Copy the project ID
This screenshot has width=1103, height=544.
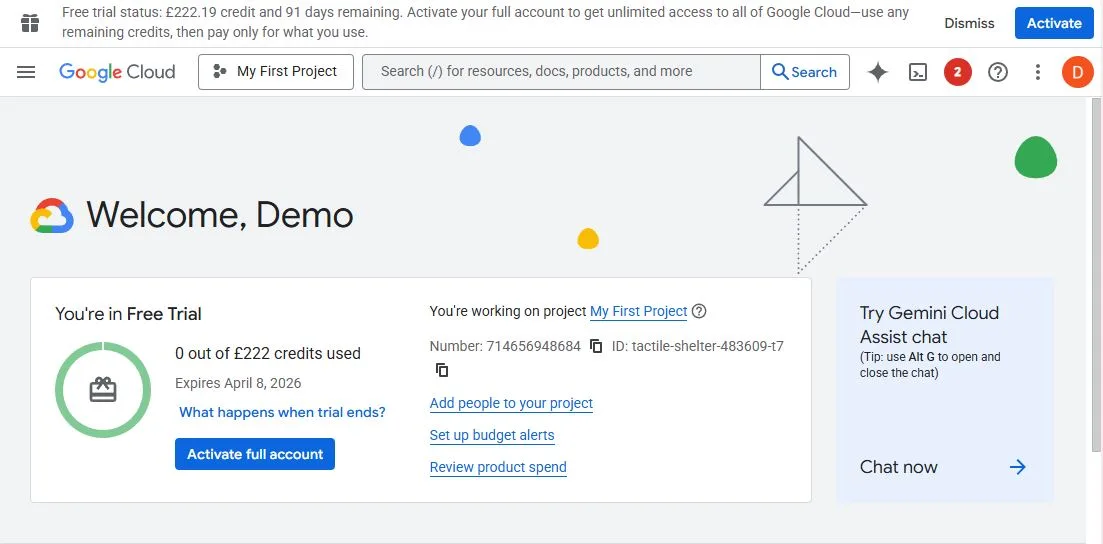[441, 370]
